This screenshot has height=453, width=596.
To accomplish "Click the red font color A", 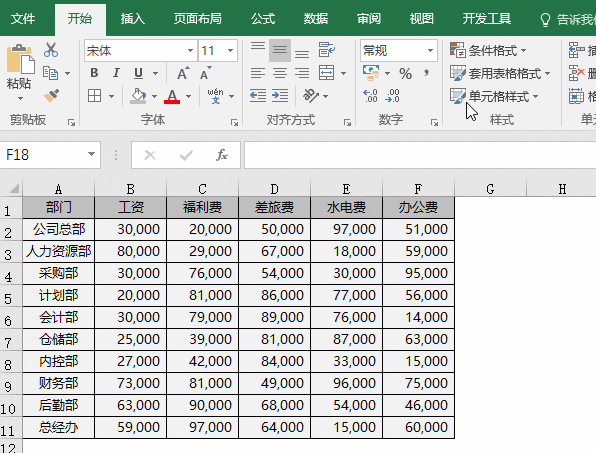I will (x=172, y=96).
